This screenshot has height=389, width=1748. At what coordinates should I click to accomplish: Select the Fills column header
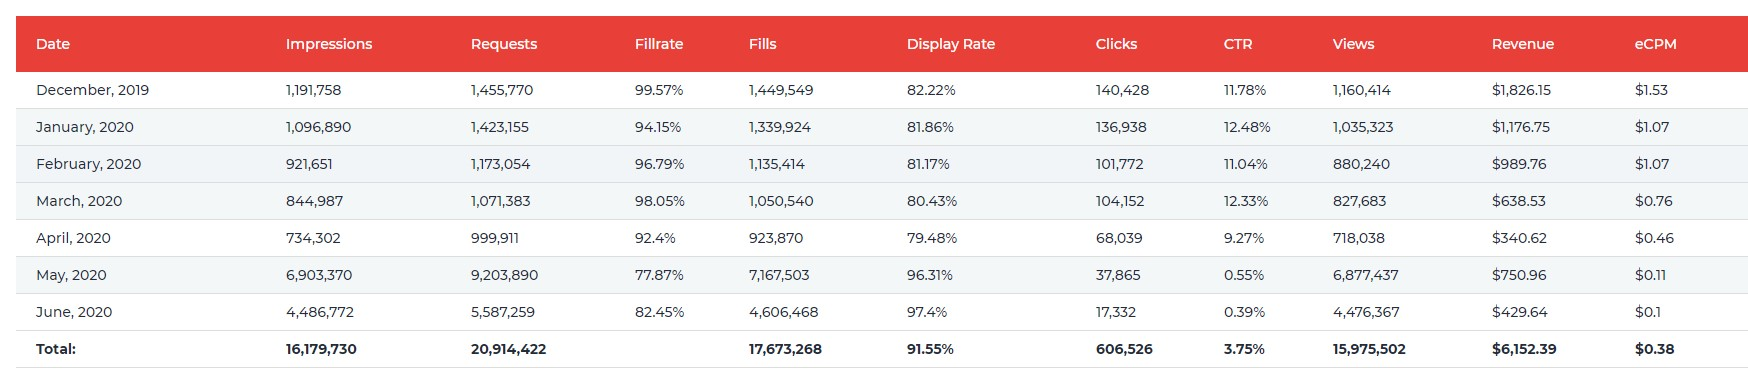(x=763, y=44)
